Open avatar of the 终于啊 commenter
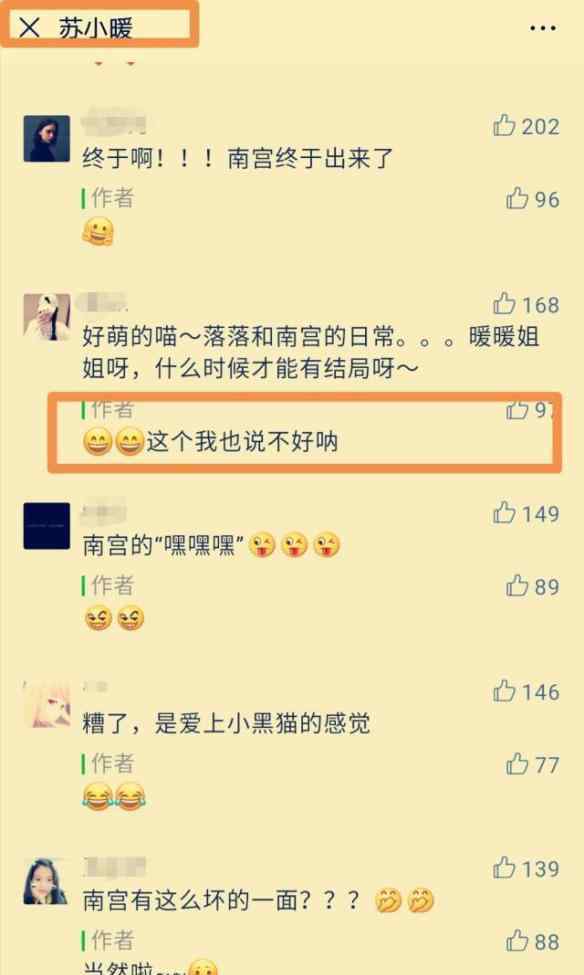Screen dimensions: 584x975 [47, 139]
